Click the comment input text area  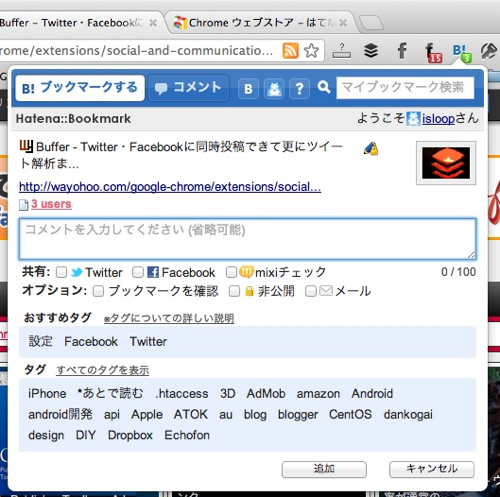click(247, 239)
